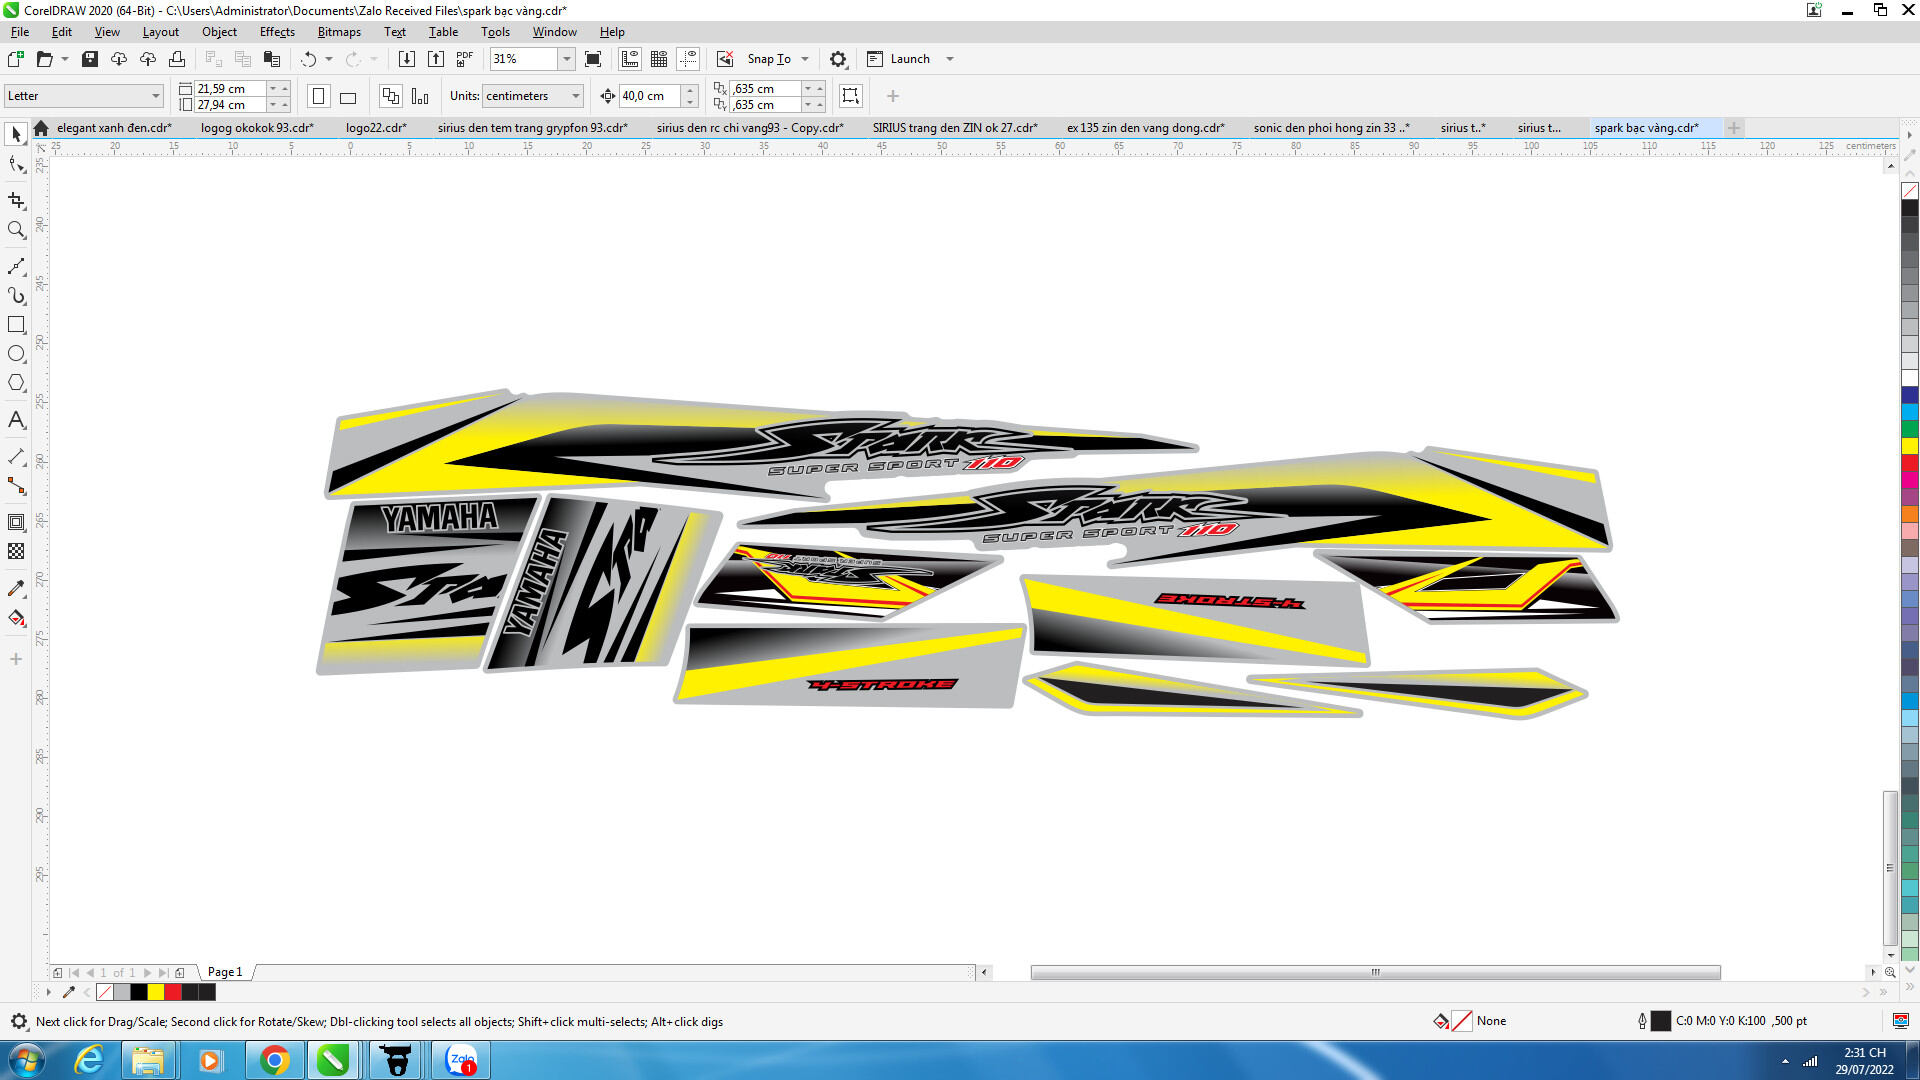Select the Artistic Media tool
Screen dimensions: 1920x1080
(16, 295)
